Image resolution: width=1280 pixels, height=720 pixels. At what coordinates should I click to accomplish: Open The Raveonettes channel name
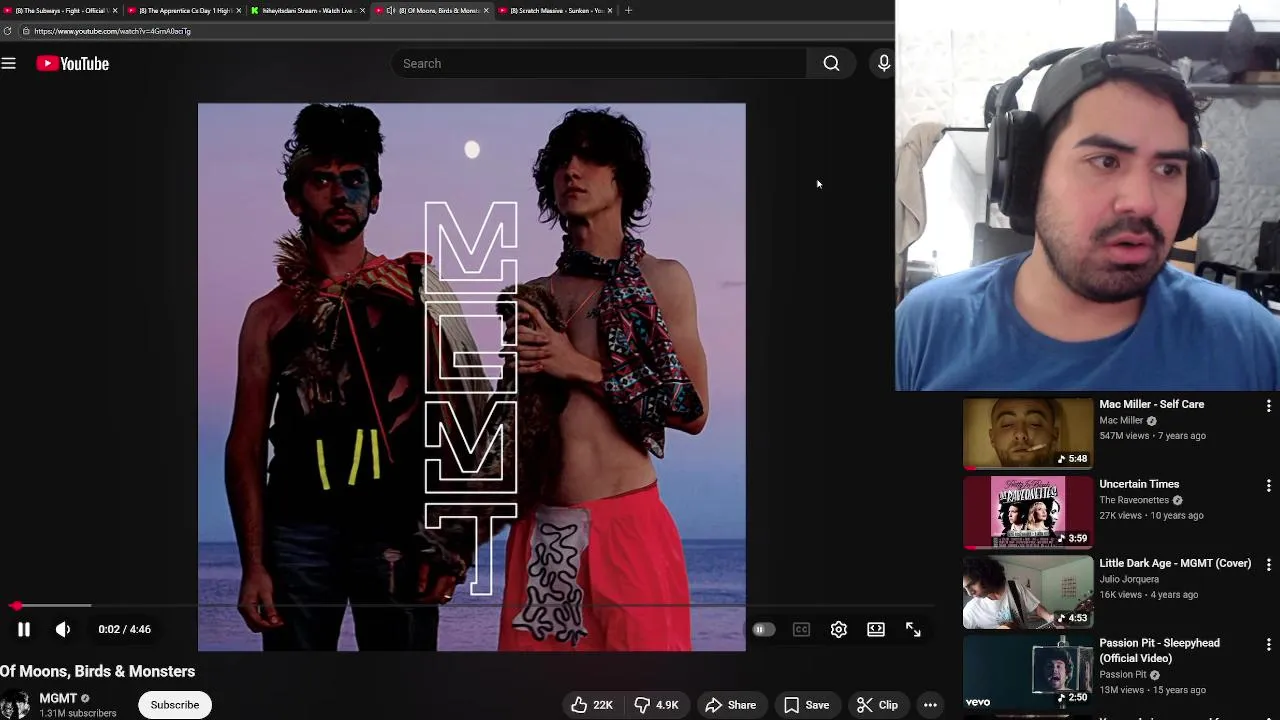(1134, 500)
